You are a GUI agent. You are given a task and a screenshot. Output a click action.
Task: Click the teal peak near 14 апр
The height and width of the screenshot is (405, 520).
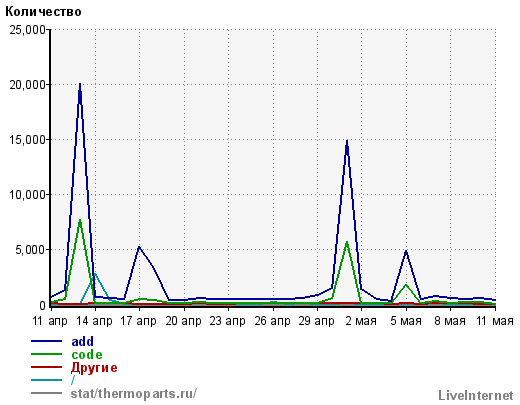[x=95, y=274]
